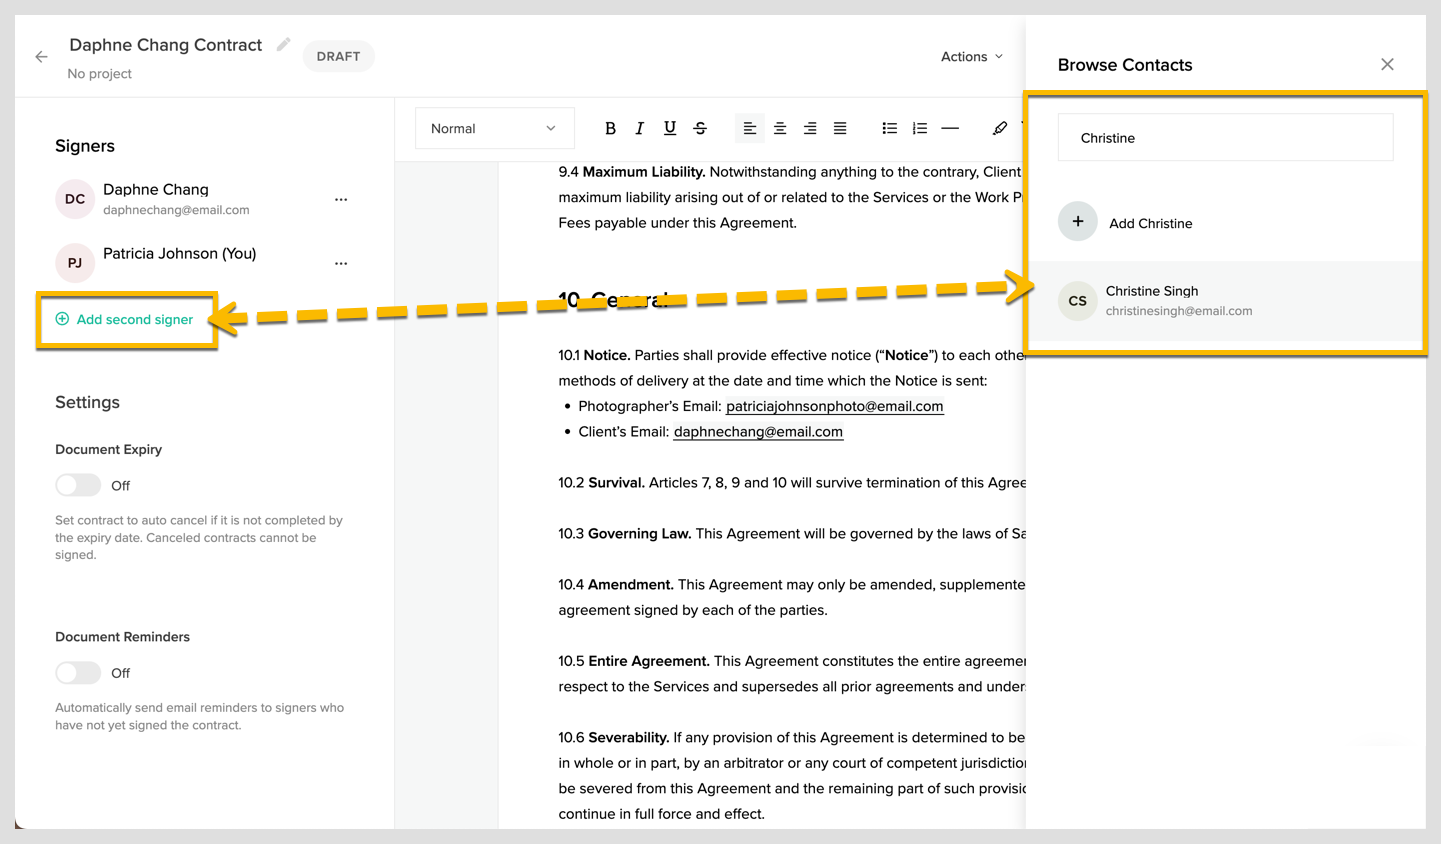The image size is (1441, 844).
Task: Insert horizontal rule line
Action: 950,128
